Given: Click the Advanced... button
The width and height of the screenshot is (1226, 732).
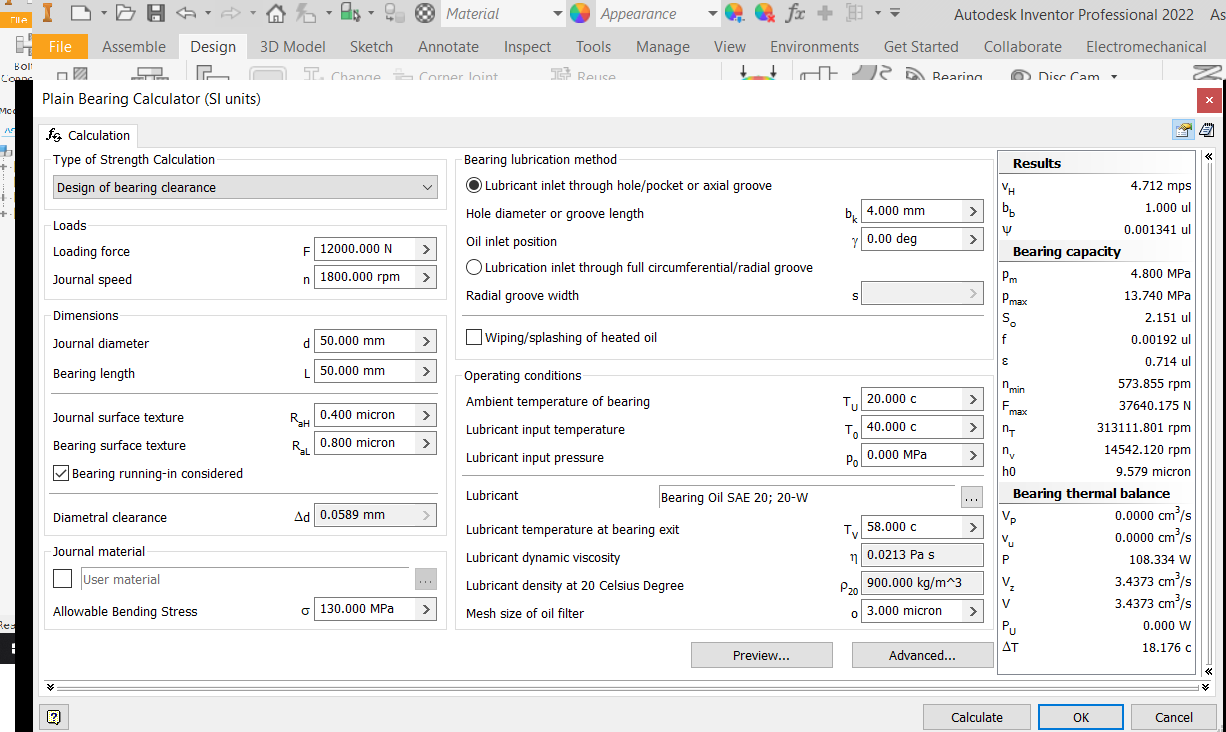Looking at the screenshot, I should [x=922, y=655].
